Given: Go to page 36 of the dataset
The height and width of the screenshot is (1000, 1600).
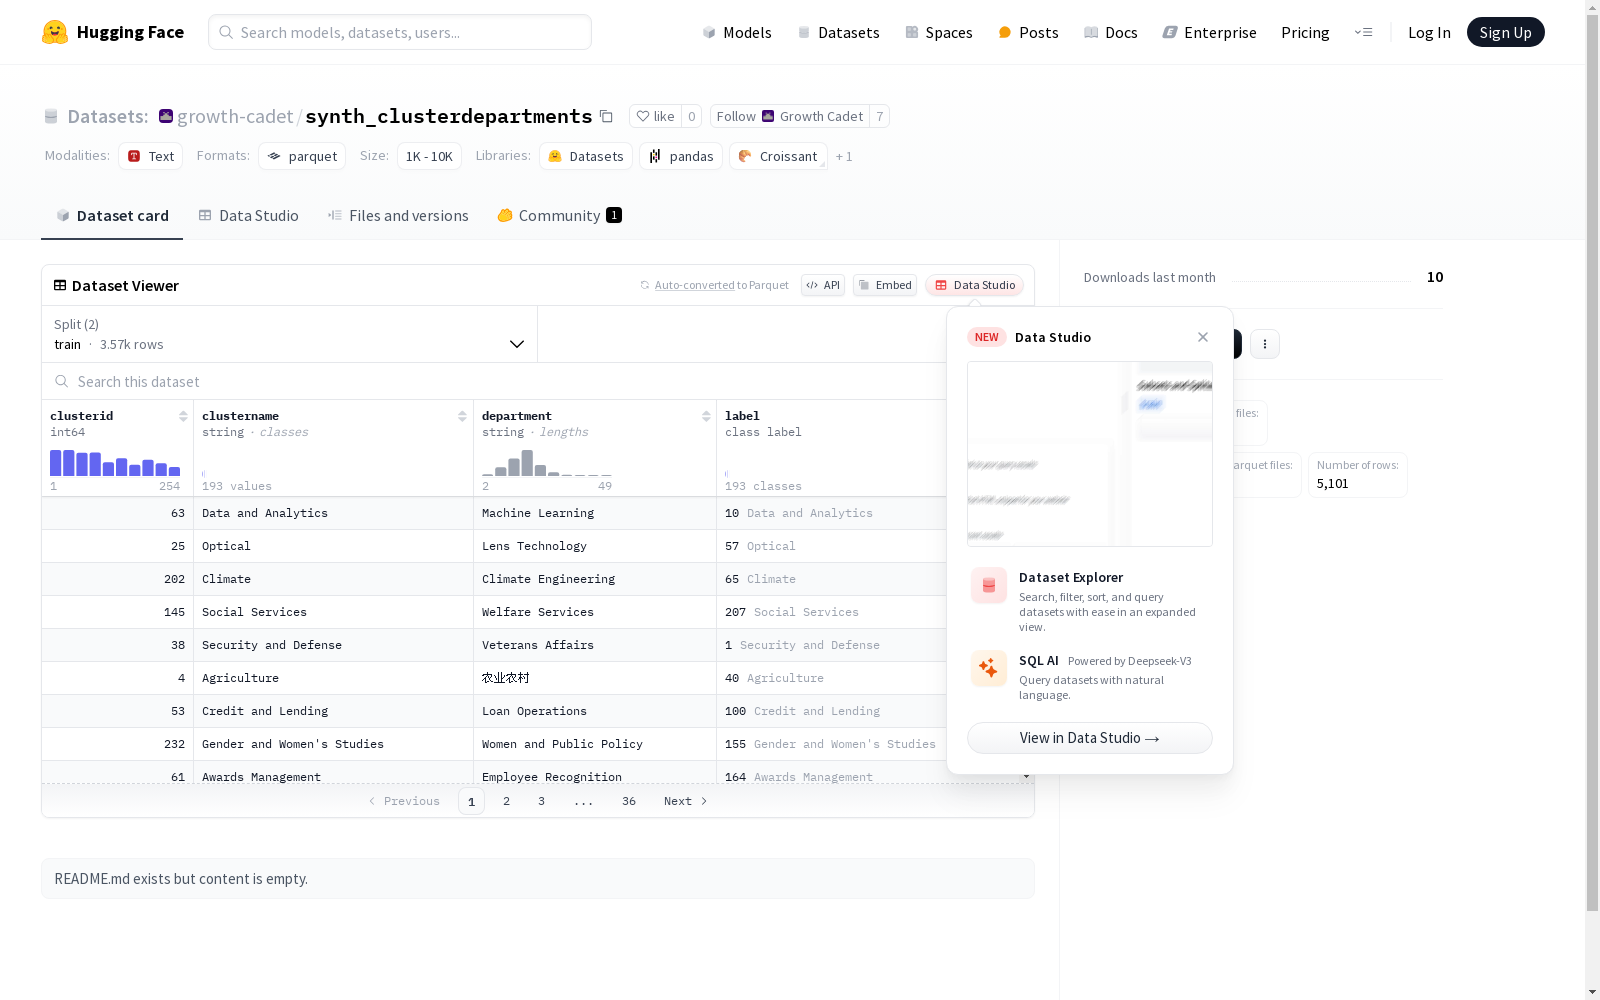Looking at the screenshot, I should pyautogui.click(x=629, y=801).
